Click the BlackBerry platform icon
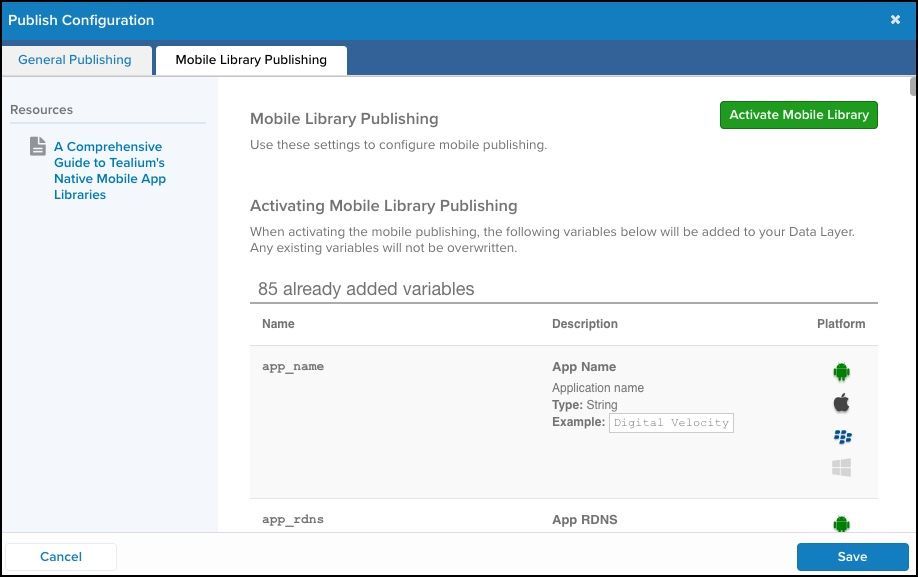The width and height of the screenshot is (918, 577). tap(841, 436)
